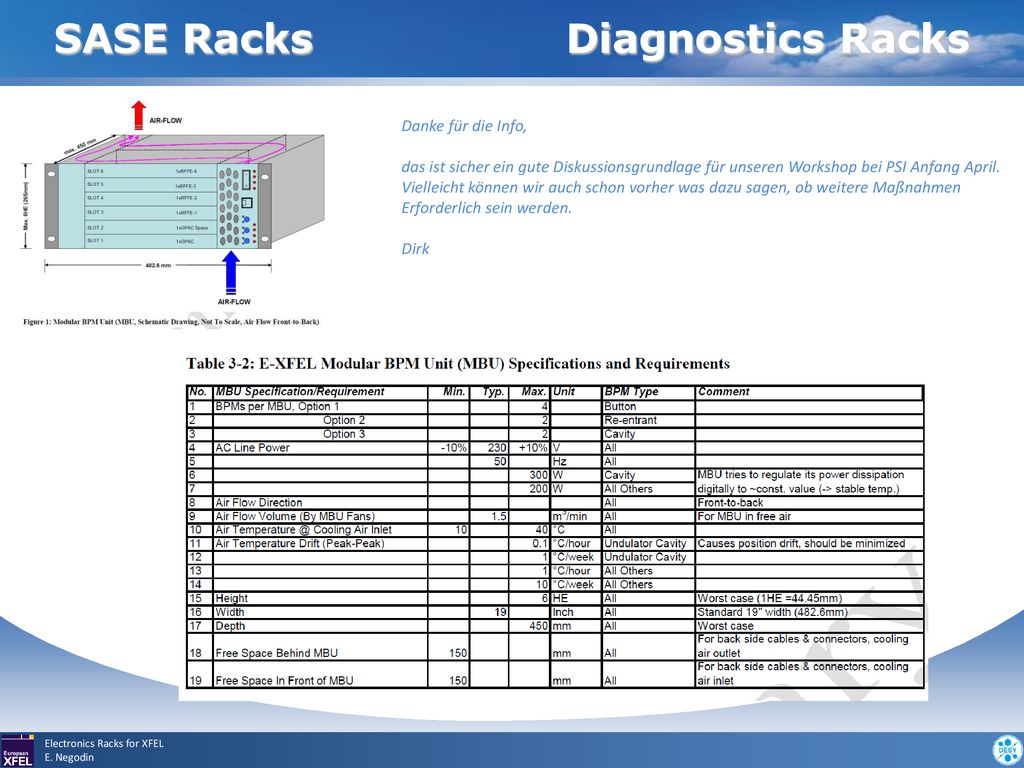Click the "SLOT 6" label in the drawing

[x=95, y=171]
